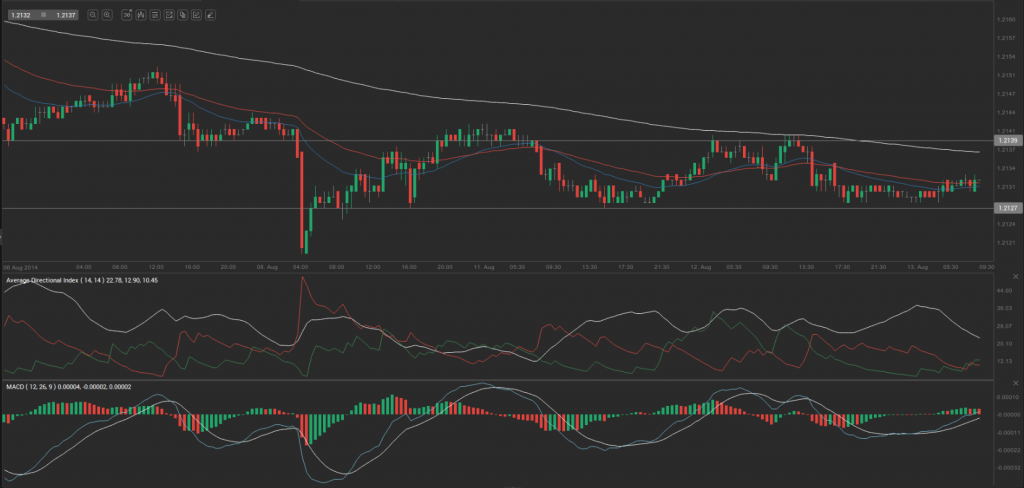Click the 12. Aug date marker on time axis
This screenshot has width=1024, height=488.
click(699, 267)
